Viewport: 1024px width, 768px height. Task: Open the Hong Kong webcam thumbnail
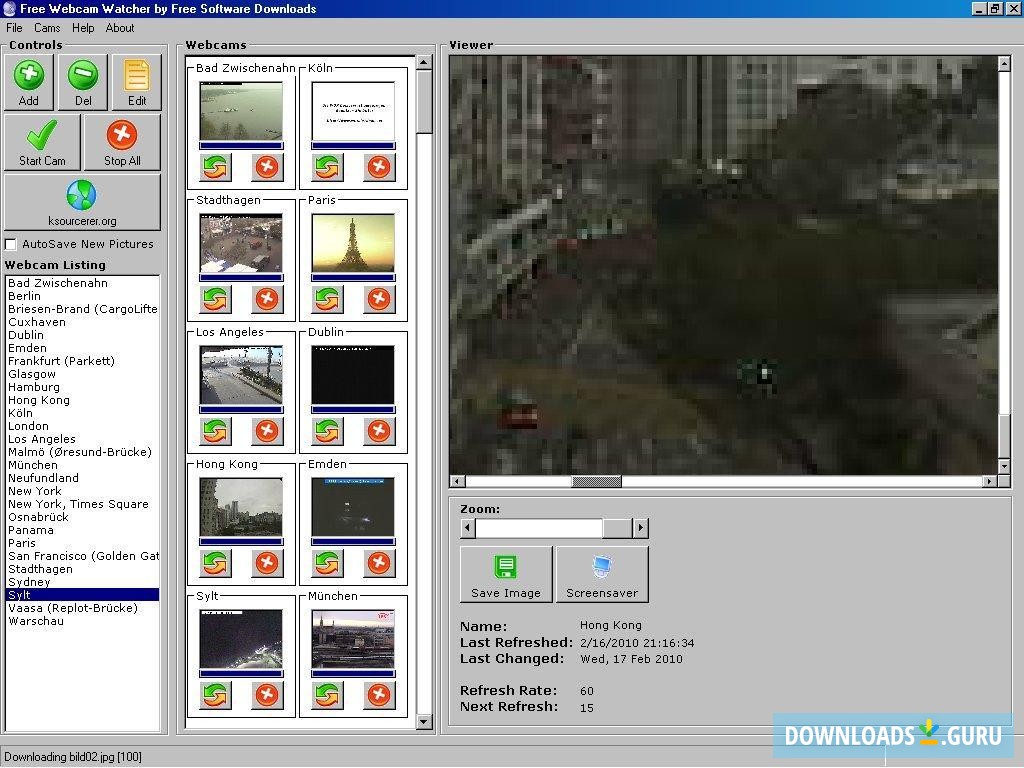point(241,507)
